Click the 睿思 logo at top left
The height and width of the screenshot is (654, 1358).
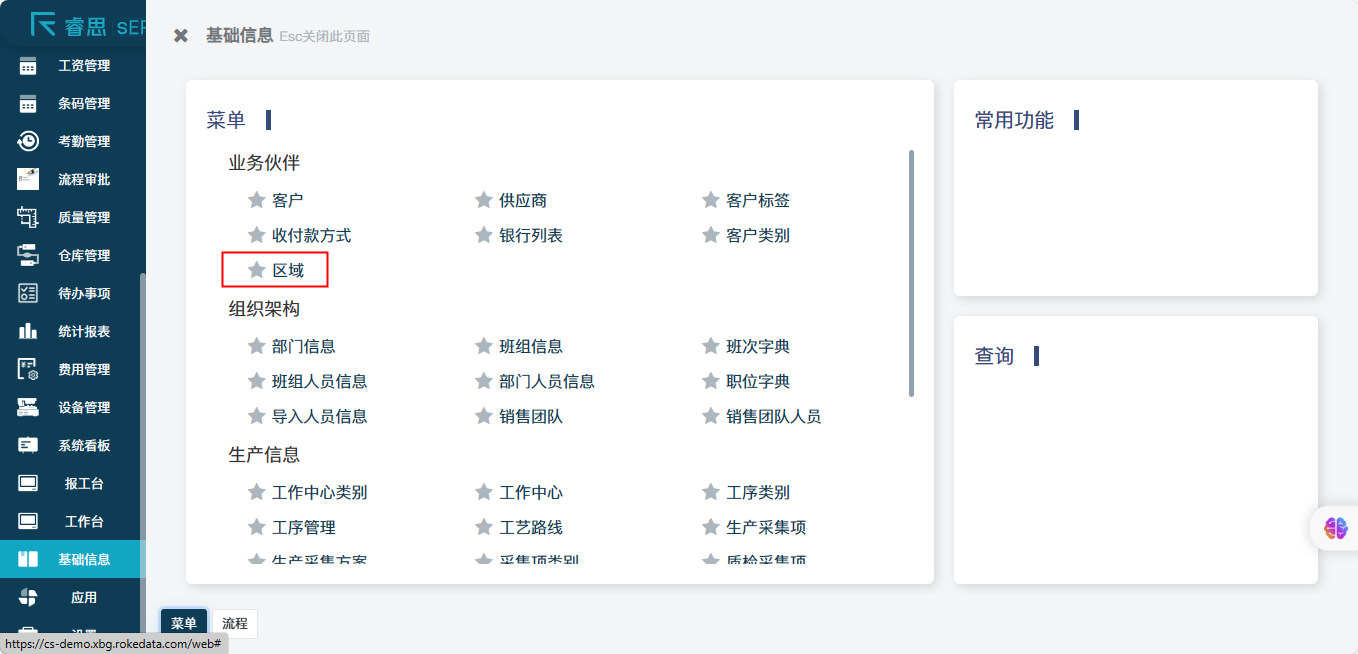[x=70, y=25]
